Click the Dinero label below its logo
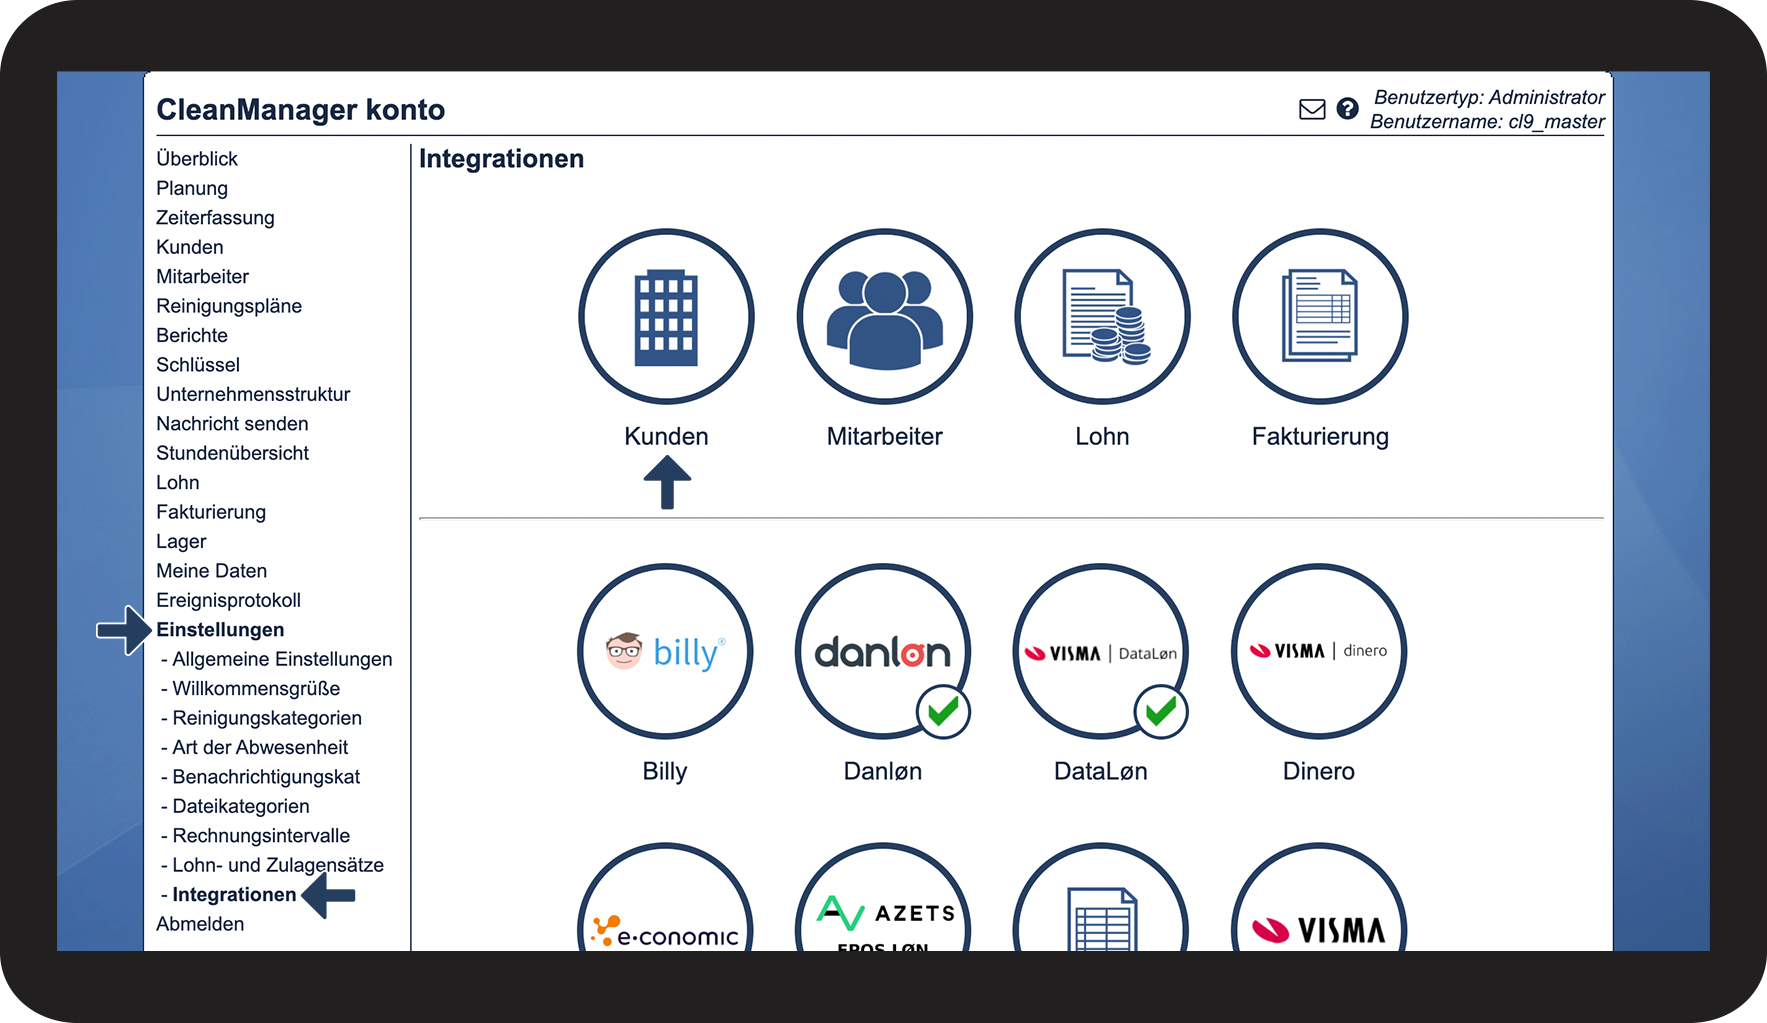This screenshot has width=1767, height=1023. pos(1319,772)
